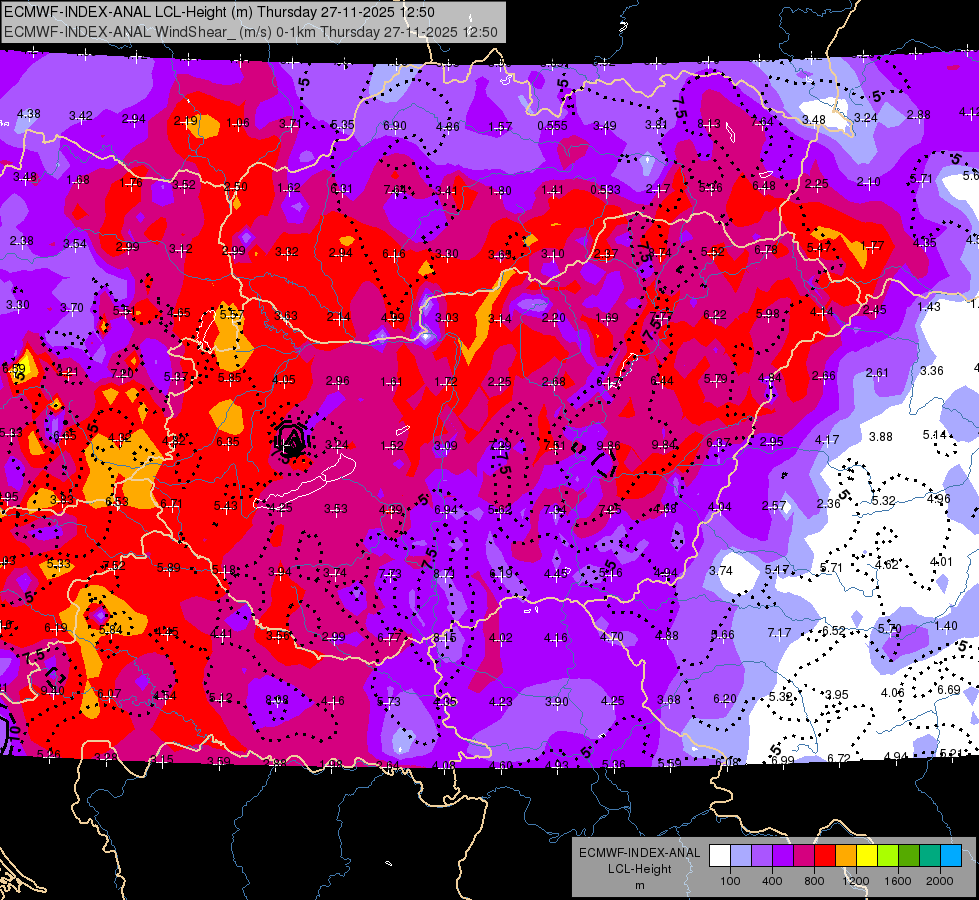Pick the orange legend swatch before 1200
This screenshot has height=900, width=979.
pos(847,855)
